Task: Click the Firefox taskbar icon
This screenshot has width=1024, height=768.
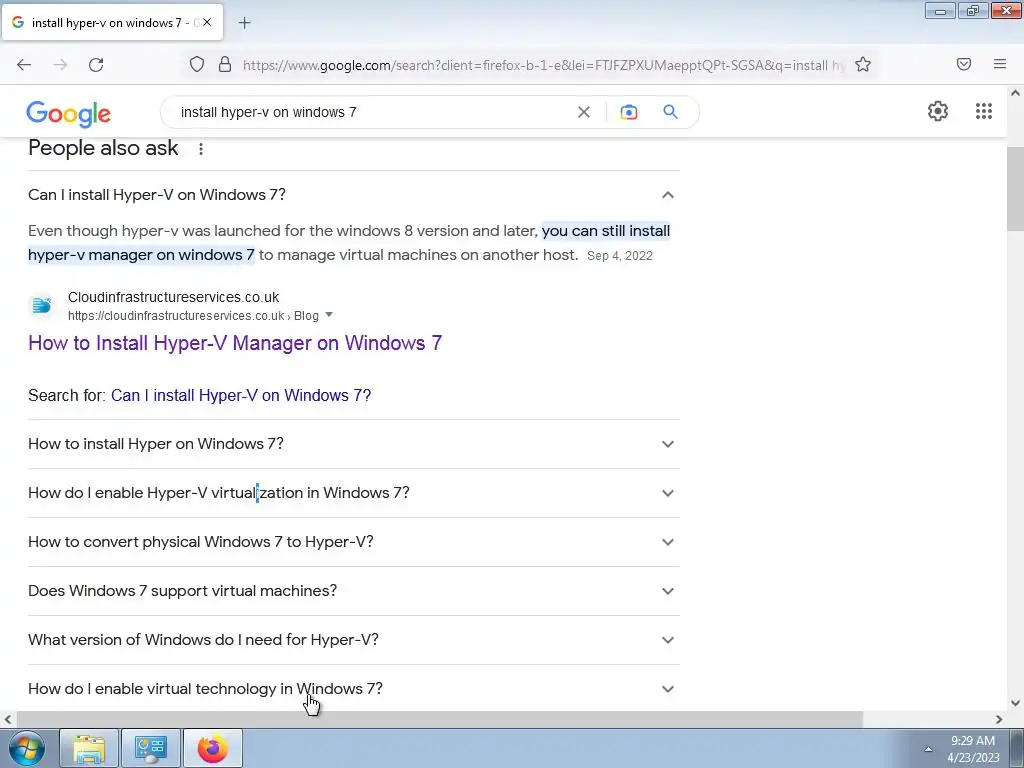Action: tap(213, 748)
